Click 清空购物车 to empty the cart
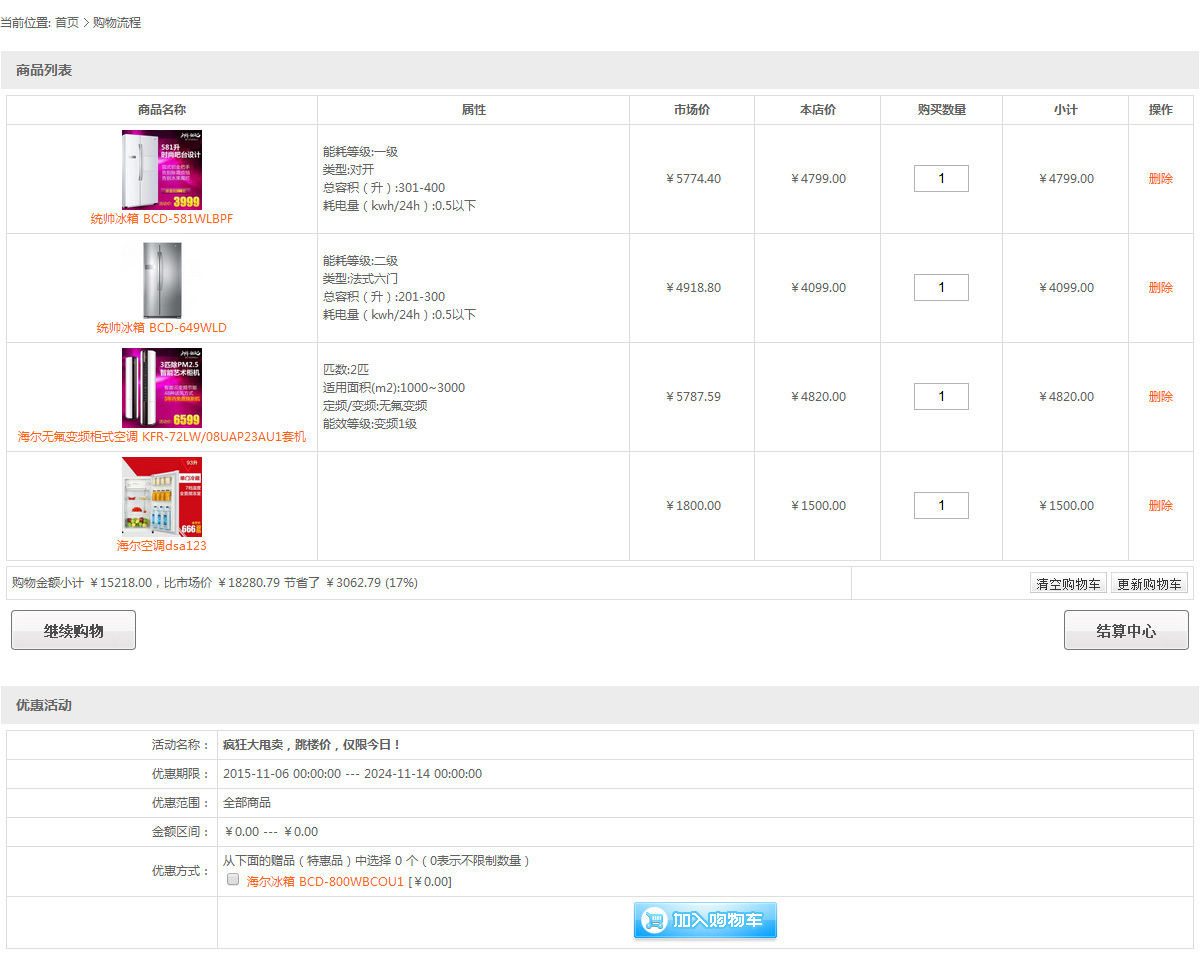The height and width of the screenshot is (958, 1200). click(1068, 584)
